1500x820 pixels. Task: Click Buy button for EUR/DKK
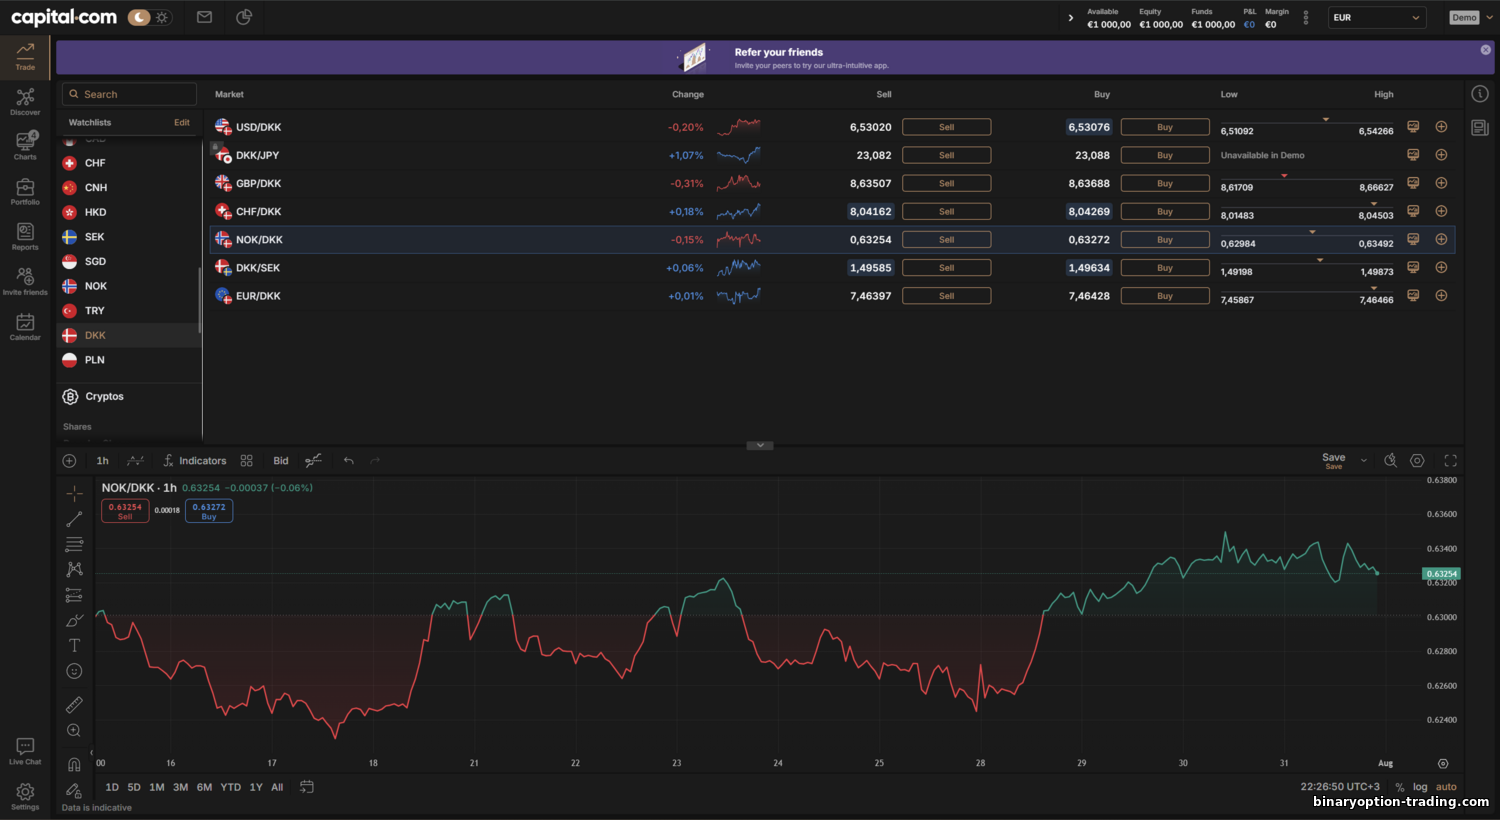coord(1164,296)
